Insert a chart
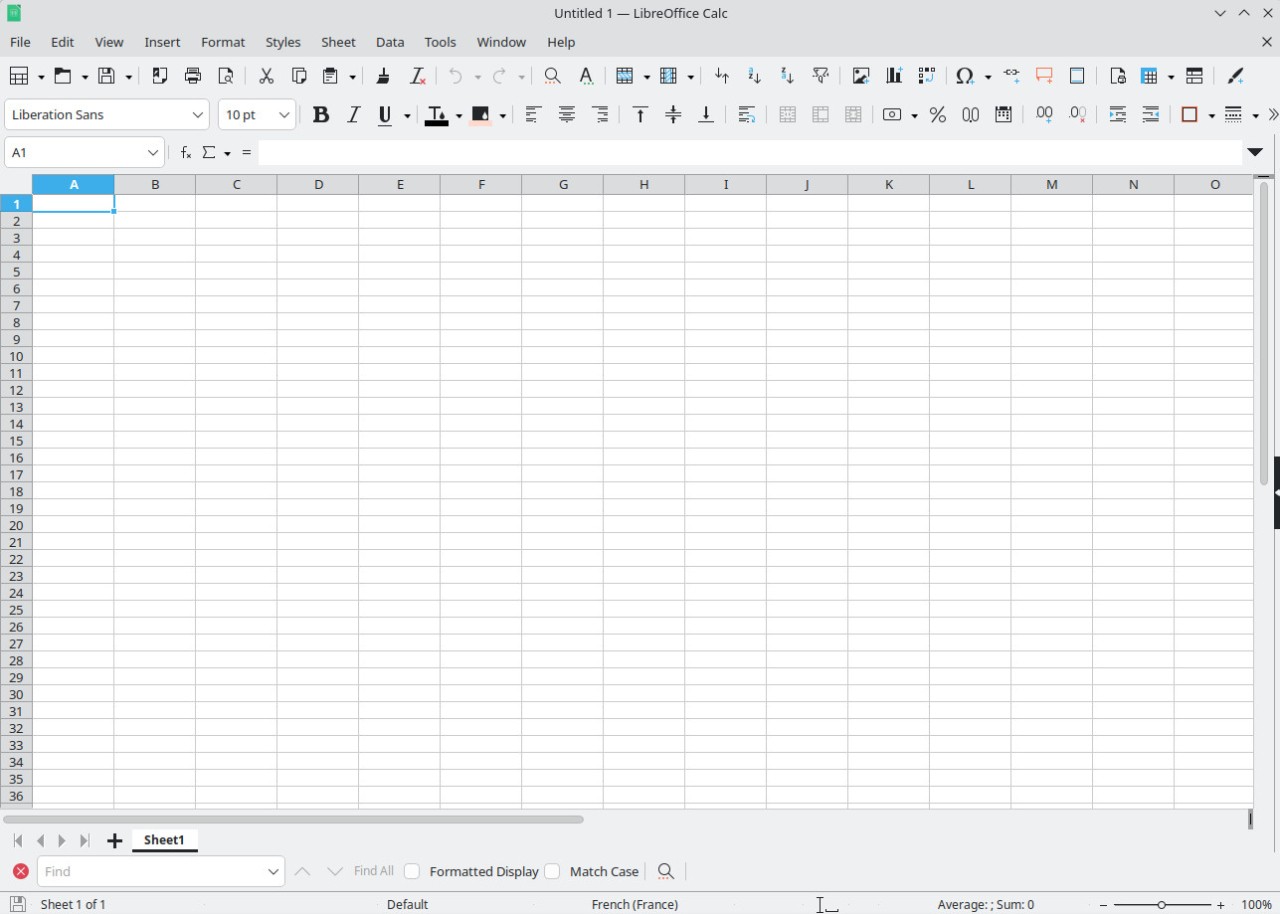The image size is (1280, 914). click(893, 76)
